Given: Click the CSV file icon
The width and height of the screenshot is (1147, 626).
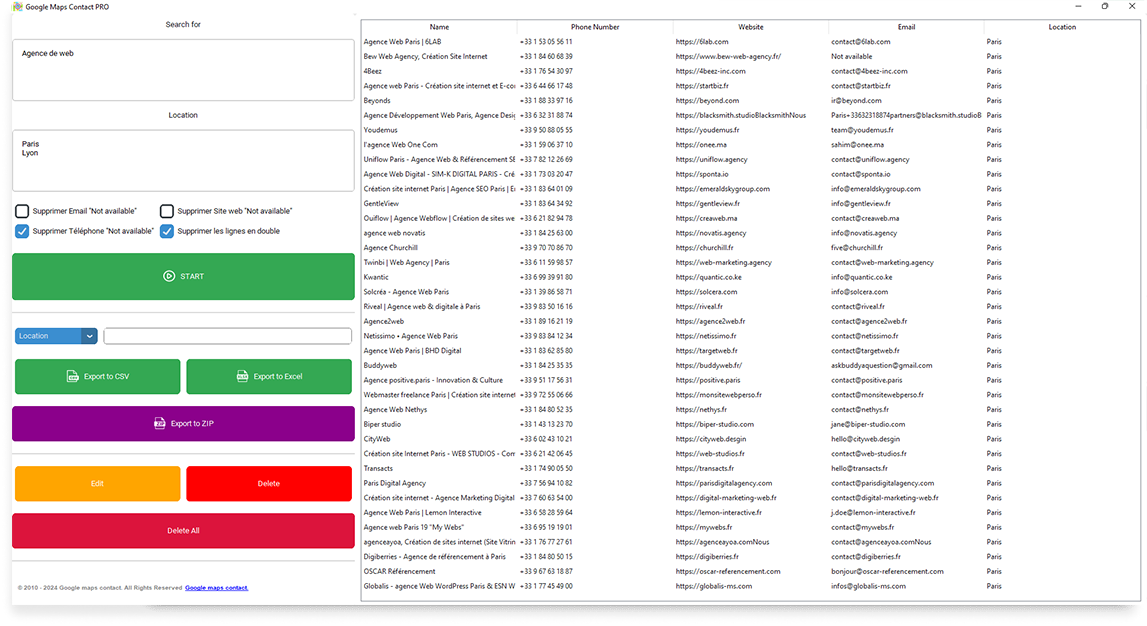Looking at the screenshot, I should pos(72,377).
